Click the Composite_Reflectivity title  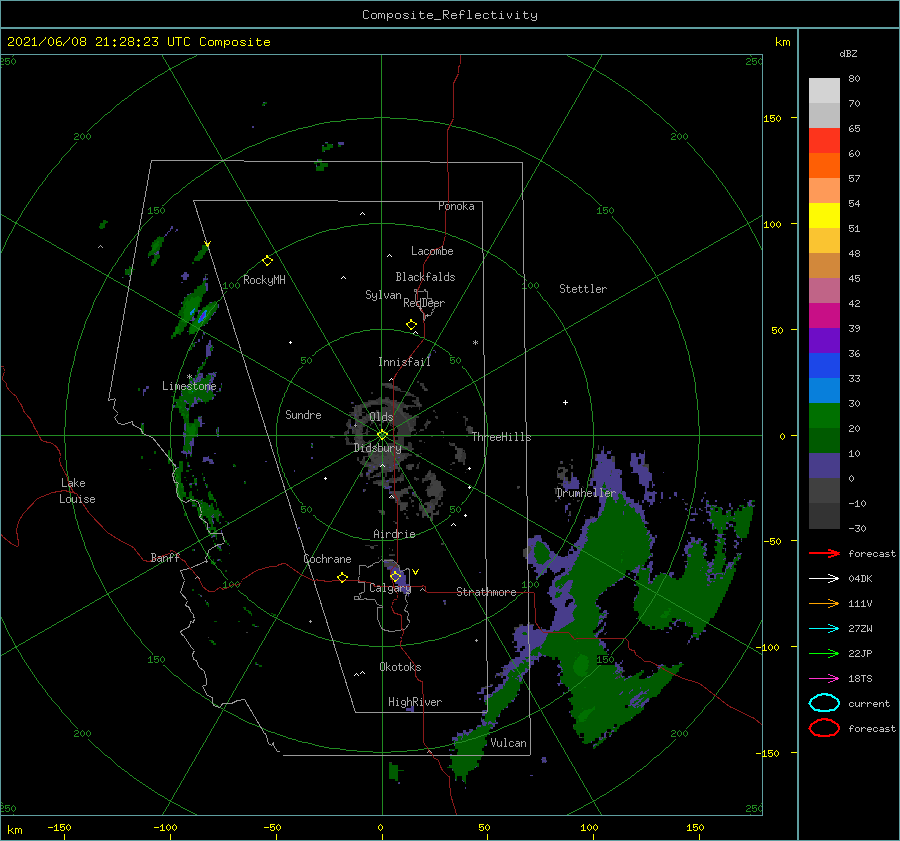point(449,15)
